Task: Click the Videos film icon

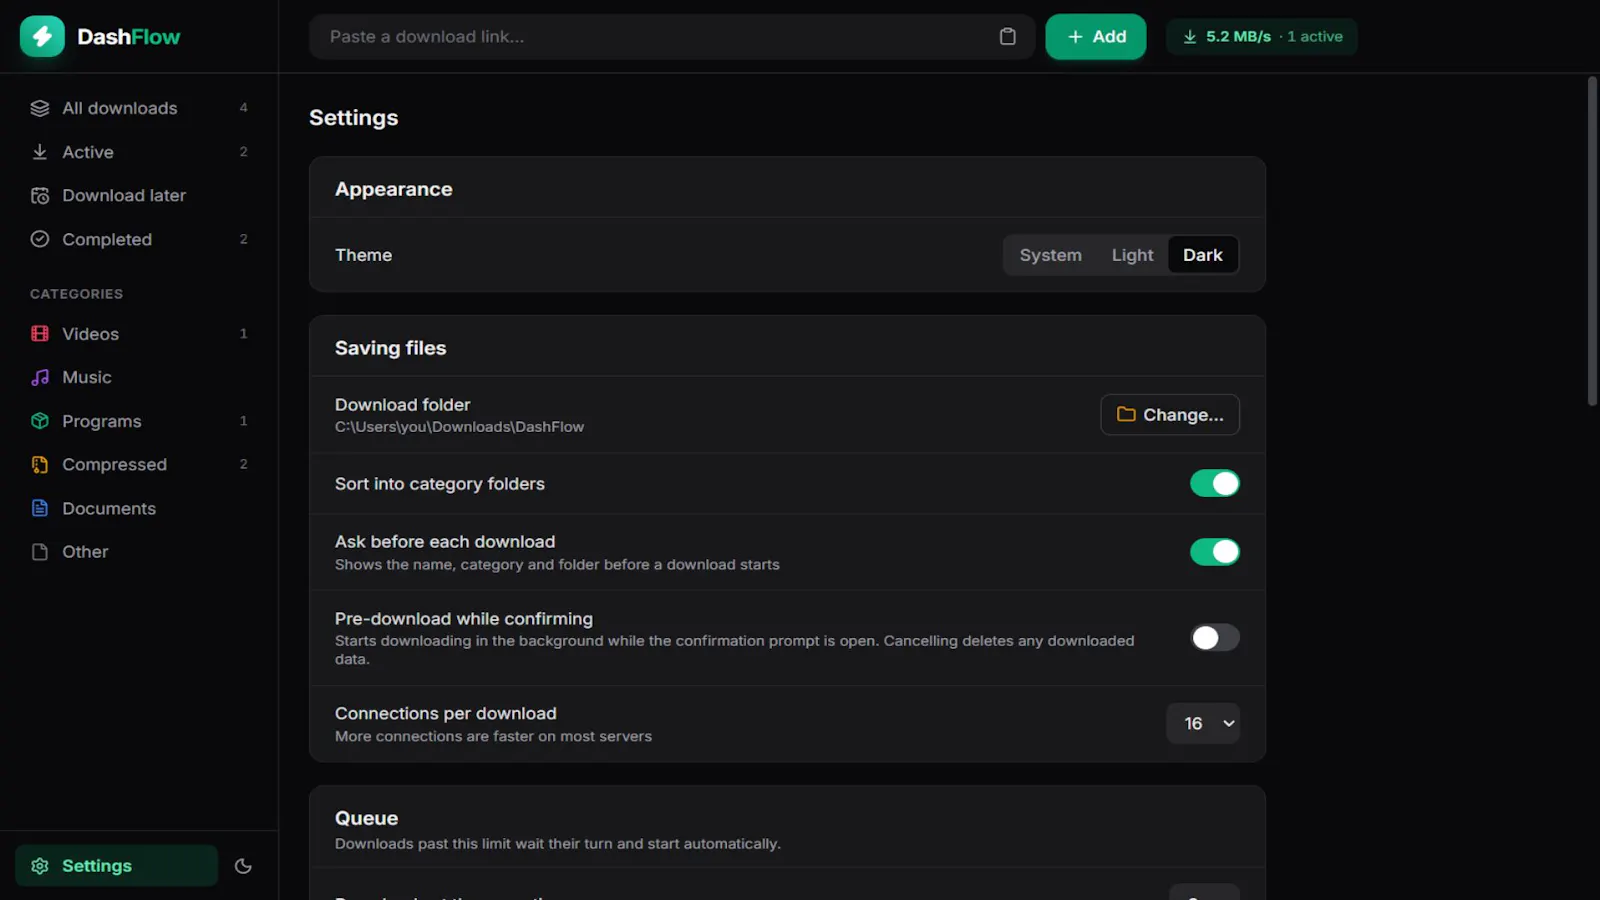Action: (40, 334)
